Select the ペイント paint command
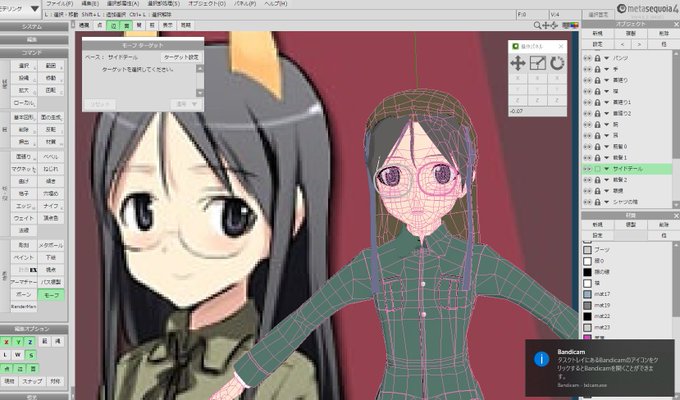680x400 pixels. [x=24, y=257]
